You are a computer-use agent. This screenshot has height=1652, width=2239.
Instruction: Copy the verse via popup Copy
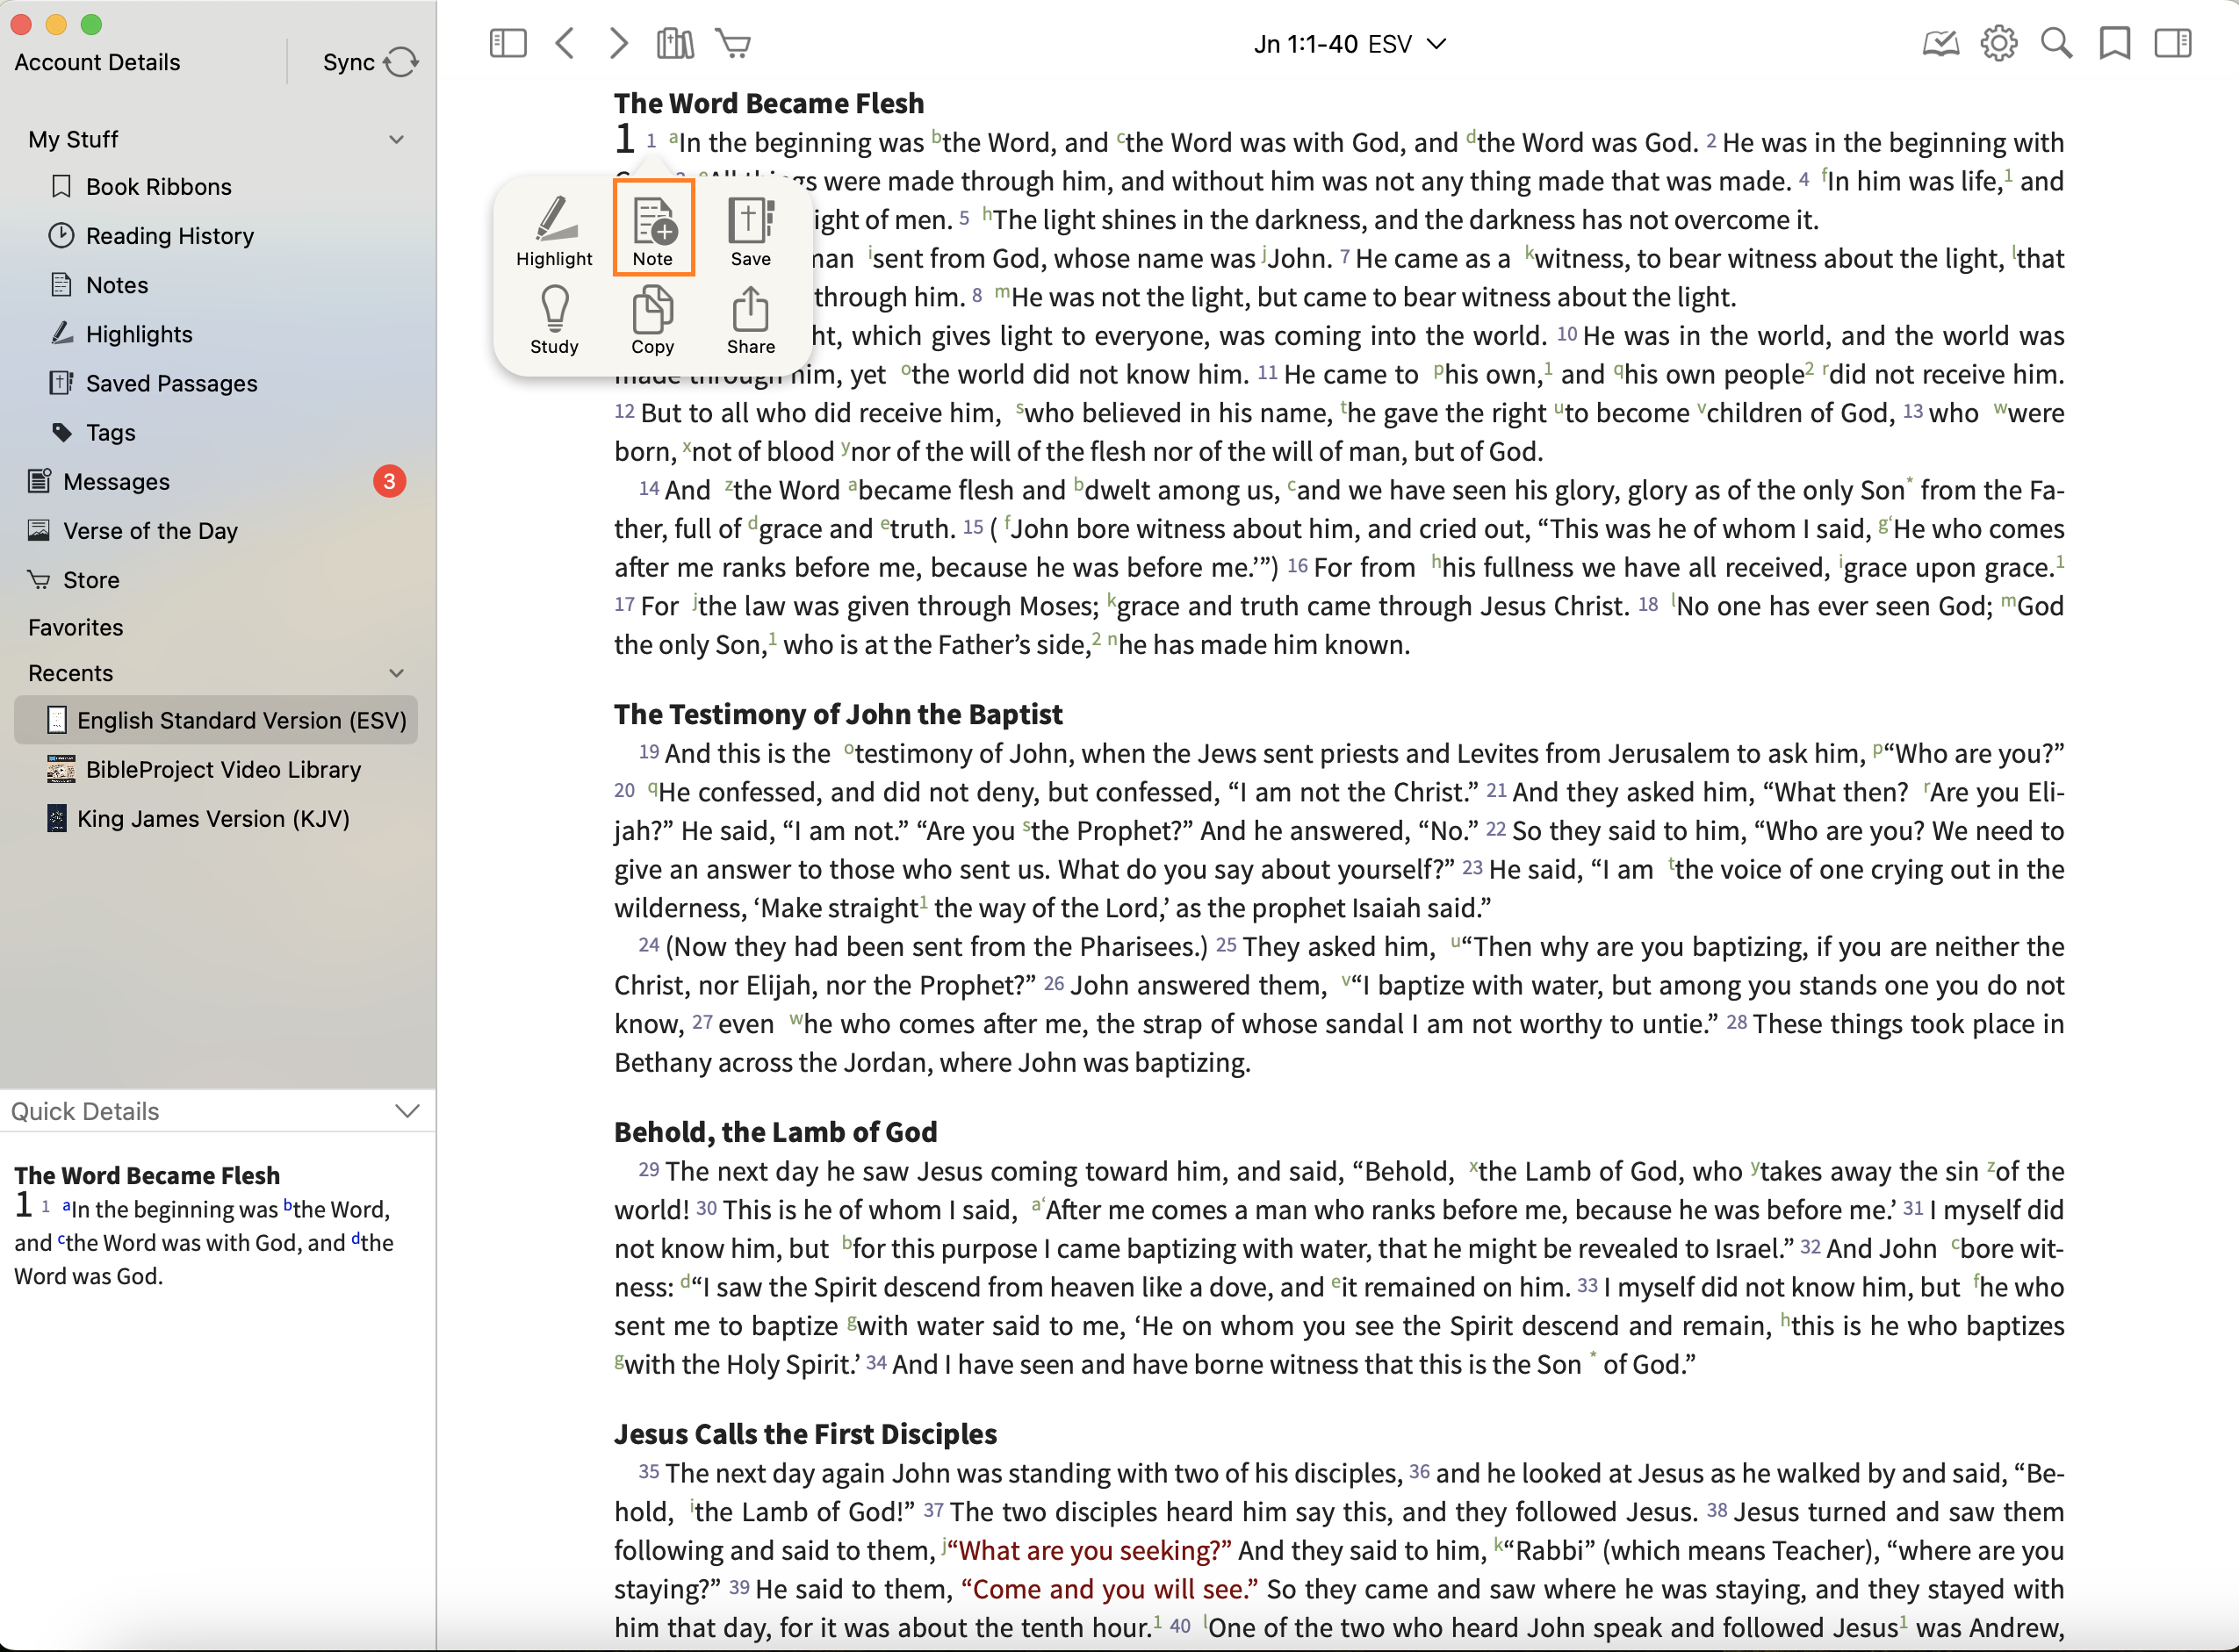coord(652,319)
